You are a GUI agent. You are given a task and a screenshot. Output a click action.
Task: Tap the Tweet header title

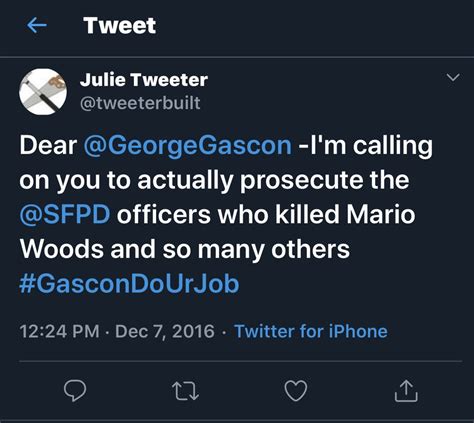click(120, 26)
